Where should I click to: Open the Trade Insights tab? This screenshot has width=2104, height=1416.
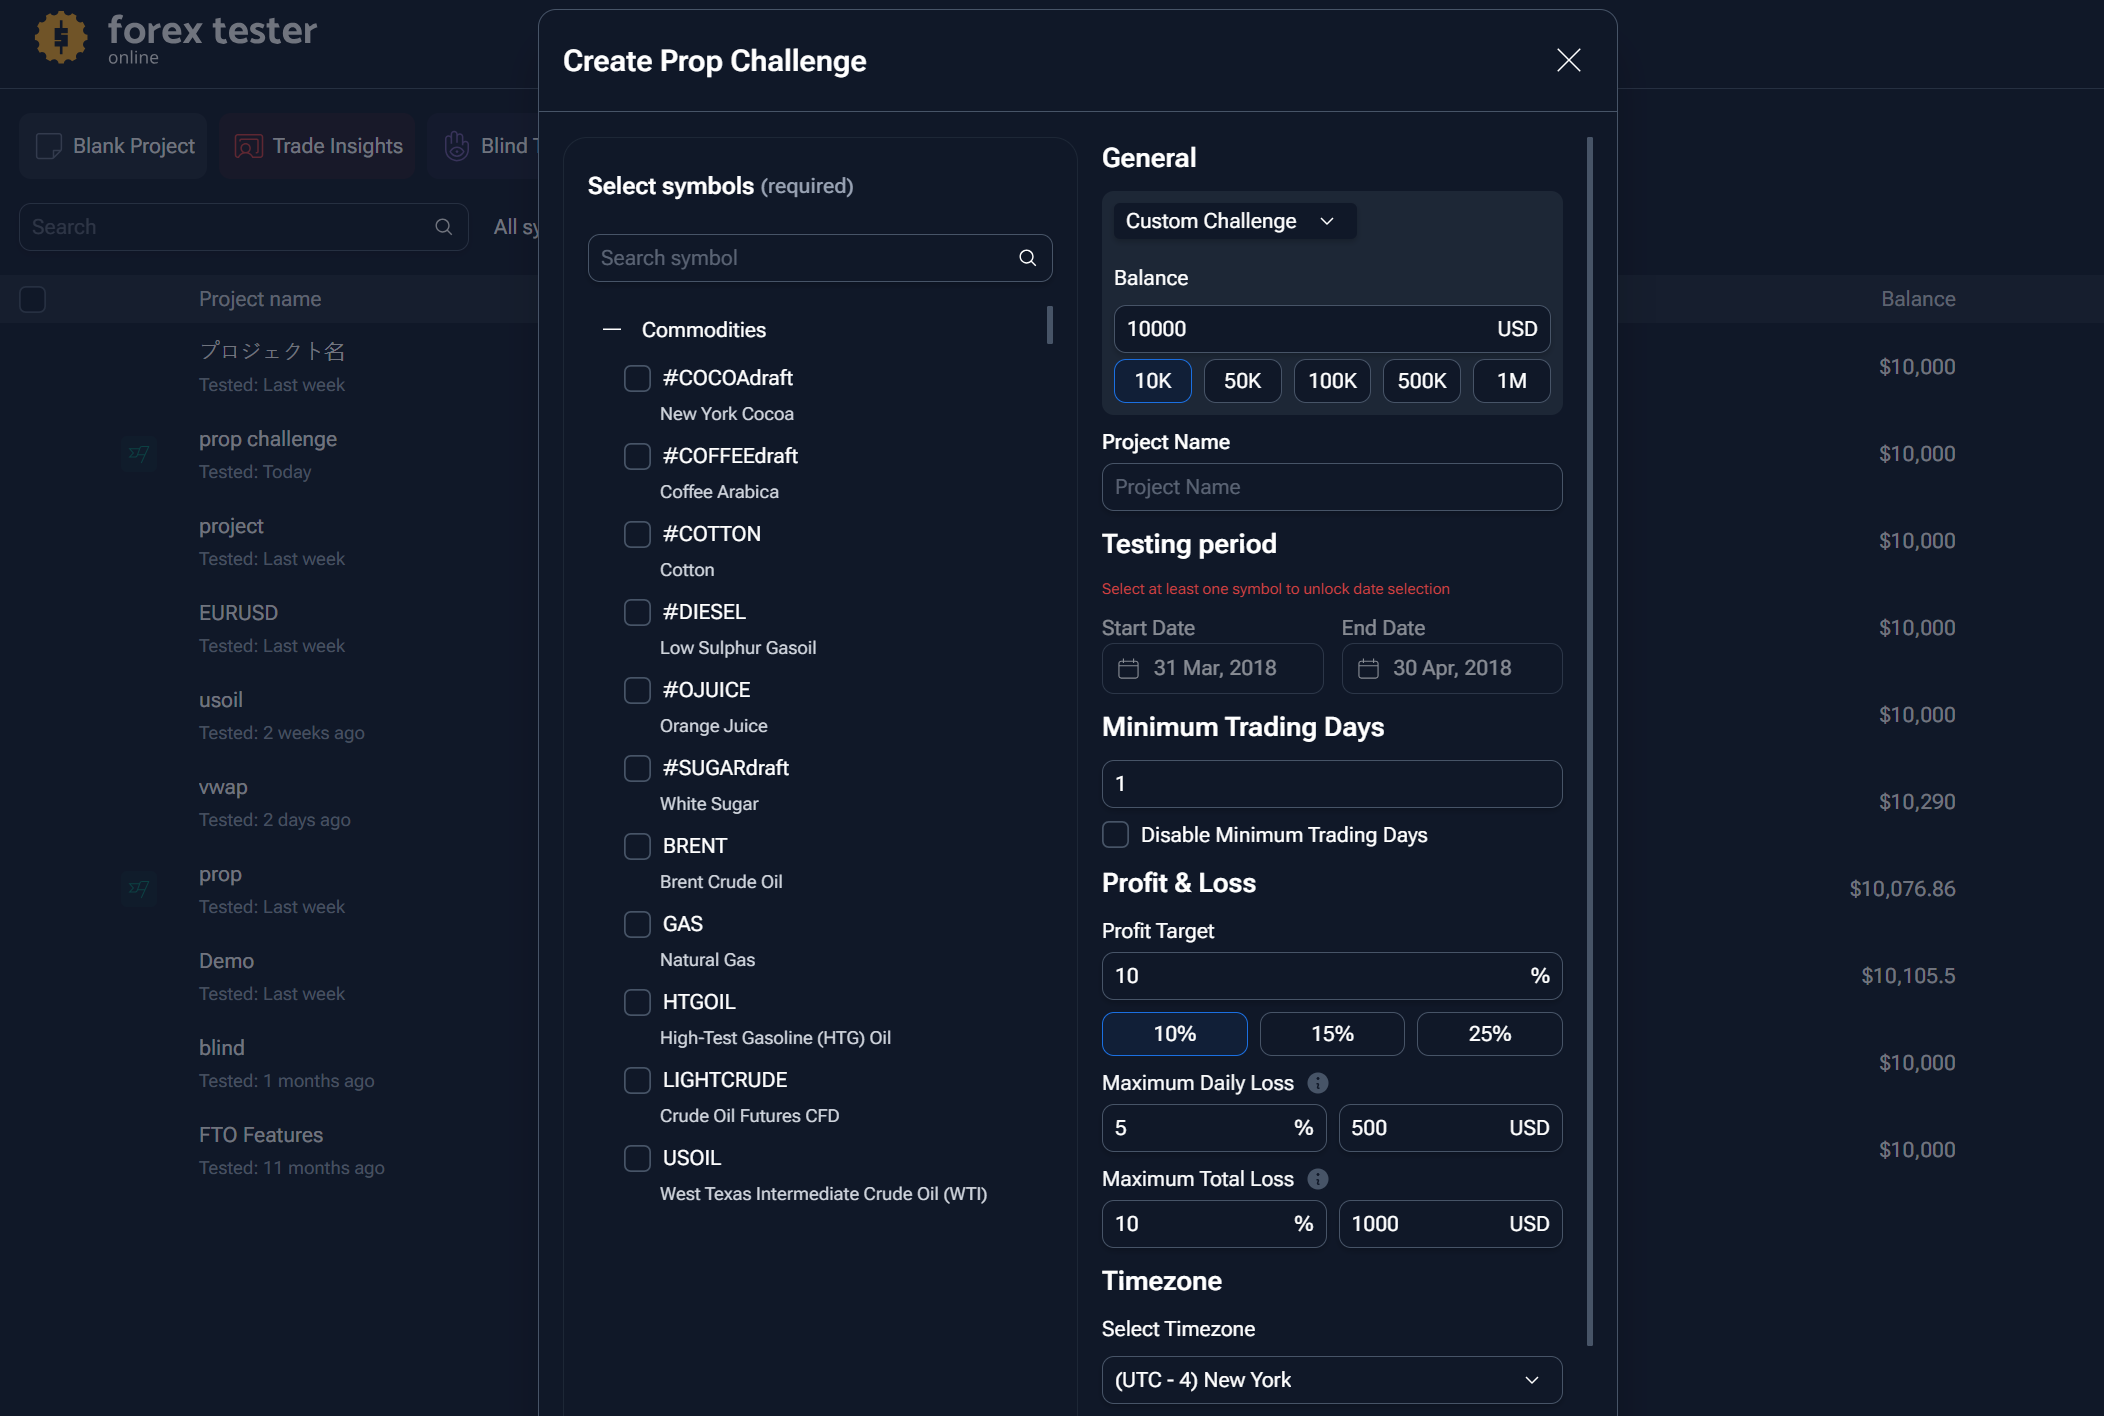coord(317,146)
